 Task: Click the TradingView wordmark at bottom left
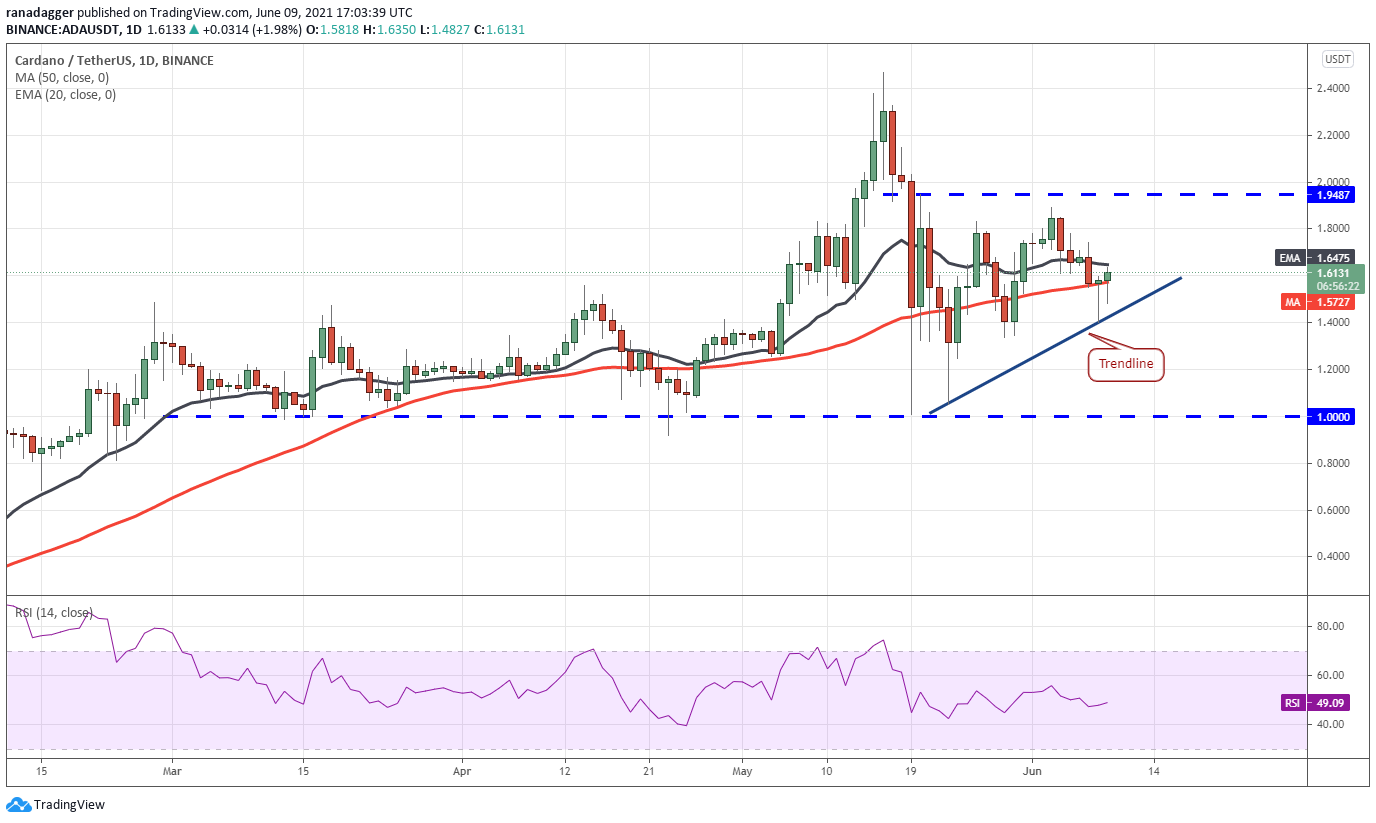69,805
